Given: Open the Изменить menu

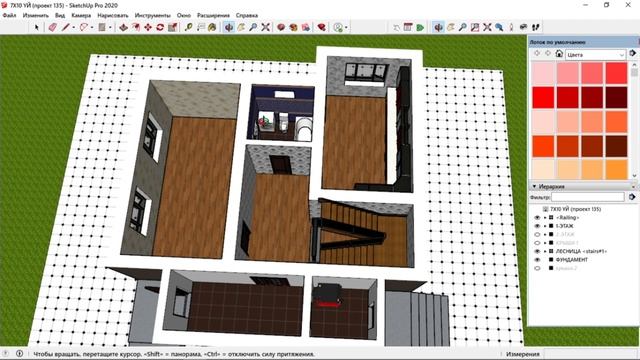Looking at the screenshot, I should [x=36, y=16].
